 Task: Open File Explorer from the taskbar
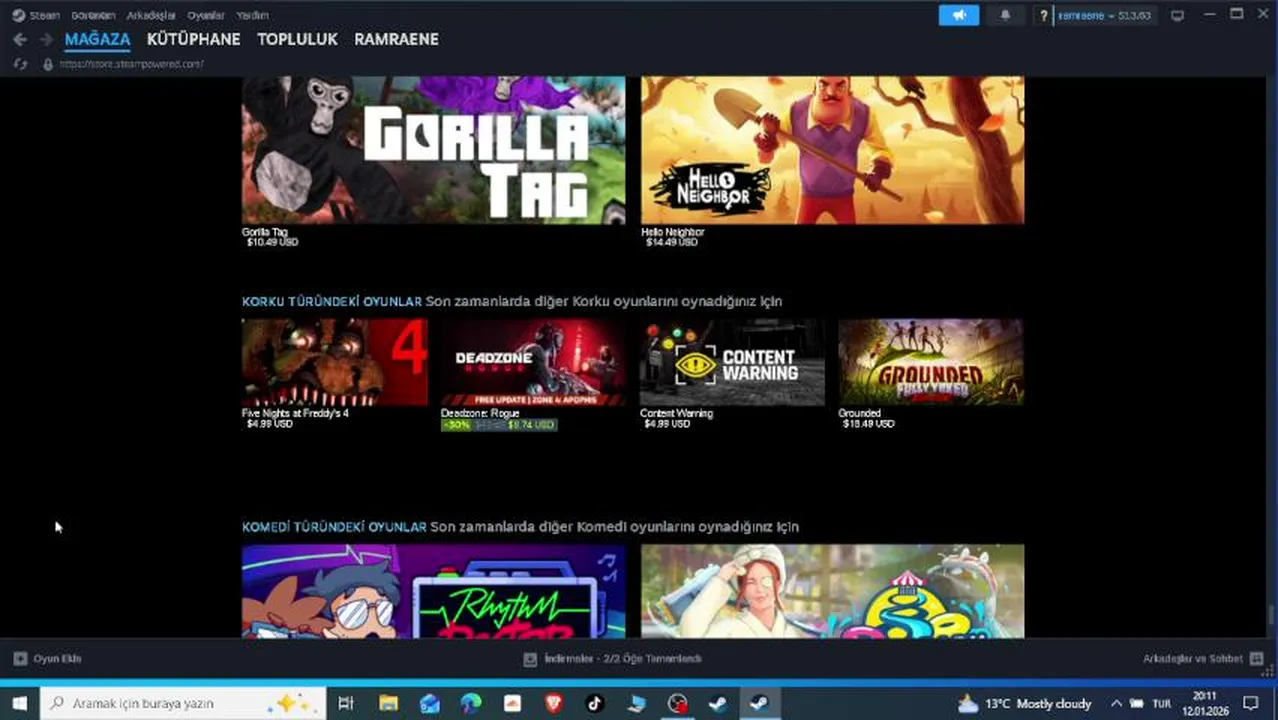[x=388, y=703]
